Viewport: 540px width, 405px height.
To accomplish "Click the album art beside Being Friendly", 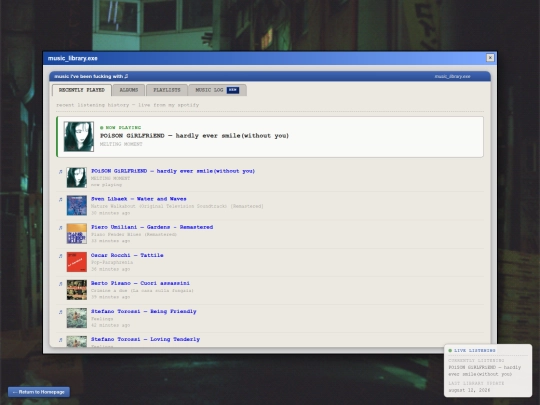I will click(77, 318).
